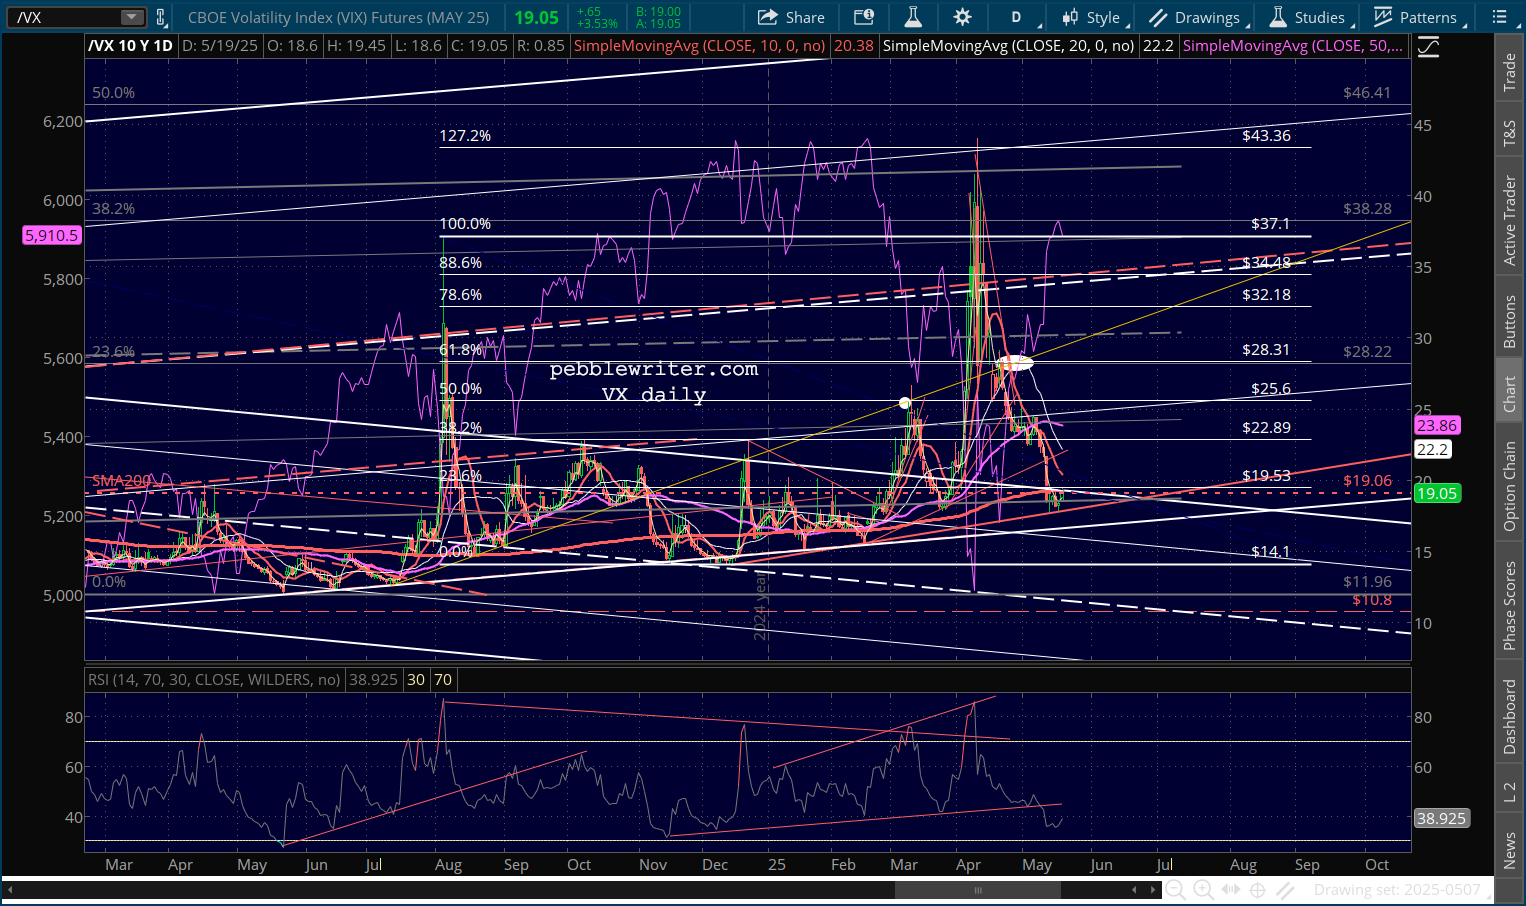Open the D timeframe dropdown

[x=1021, y=17]
